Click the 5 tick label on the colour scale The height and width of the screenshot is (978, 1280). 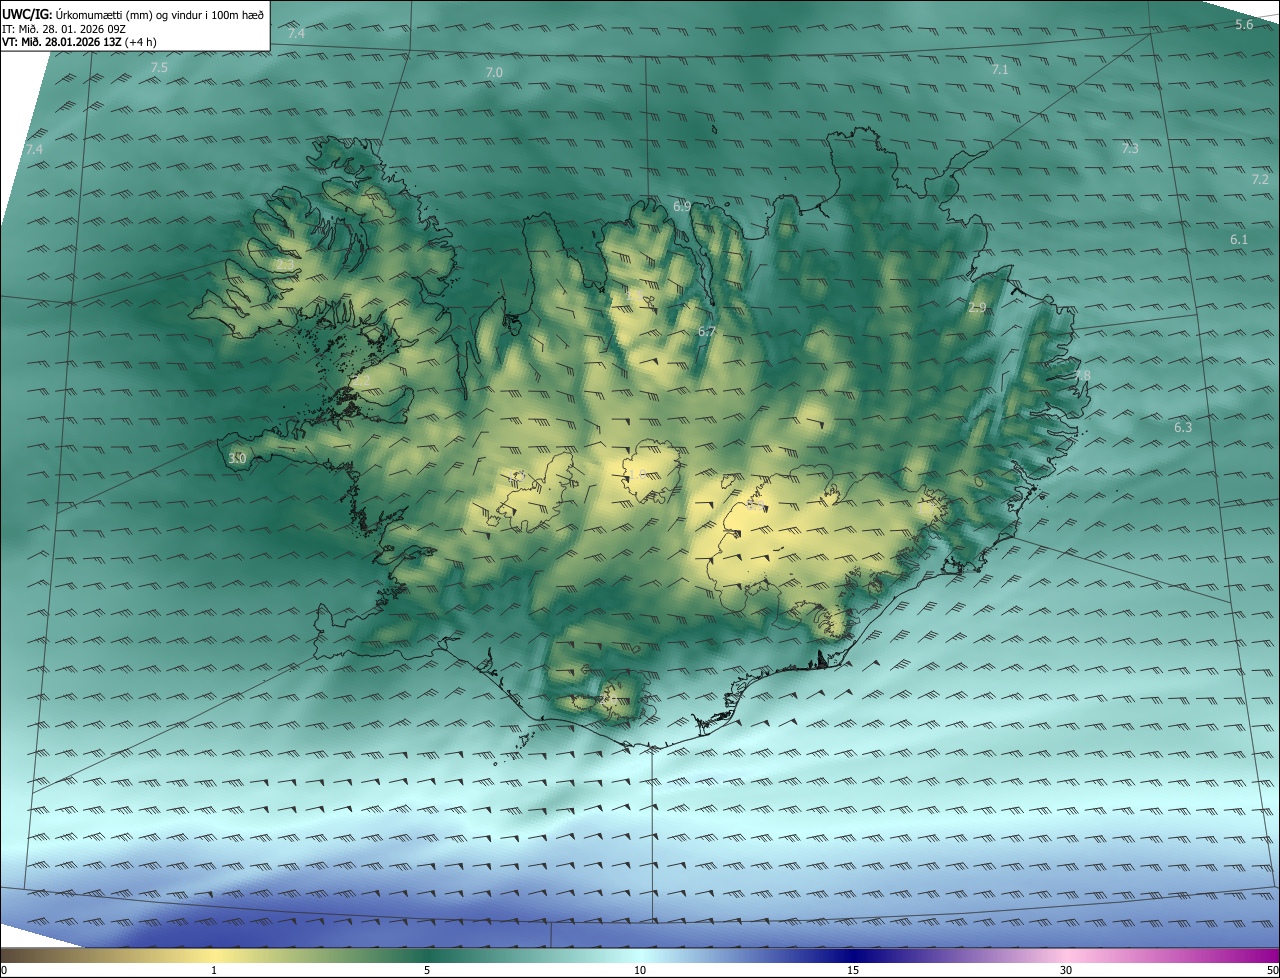427,970
